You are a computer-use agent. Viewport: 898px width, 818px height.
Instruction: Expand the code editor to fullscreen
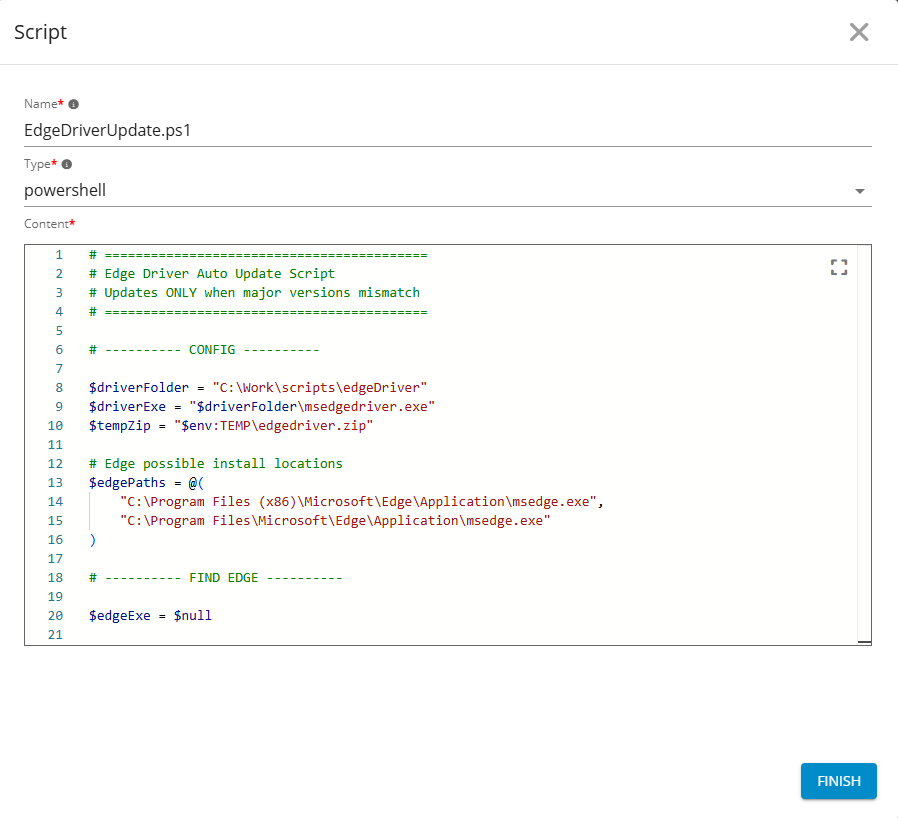coord(839,267)
